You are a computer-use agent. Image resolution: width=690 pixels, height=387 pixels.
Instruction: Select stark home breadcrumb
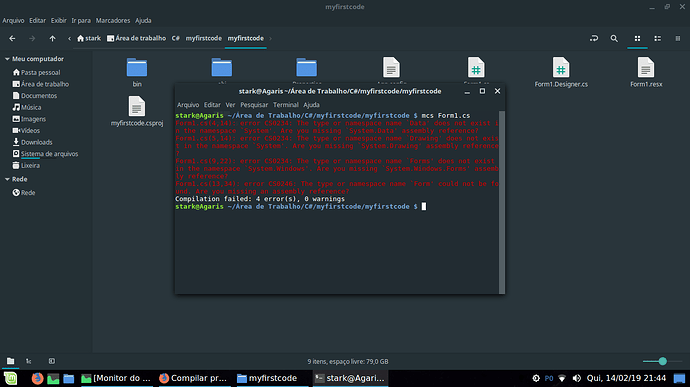[x=89, y=38]
